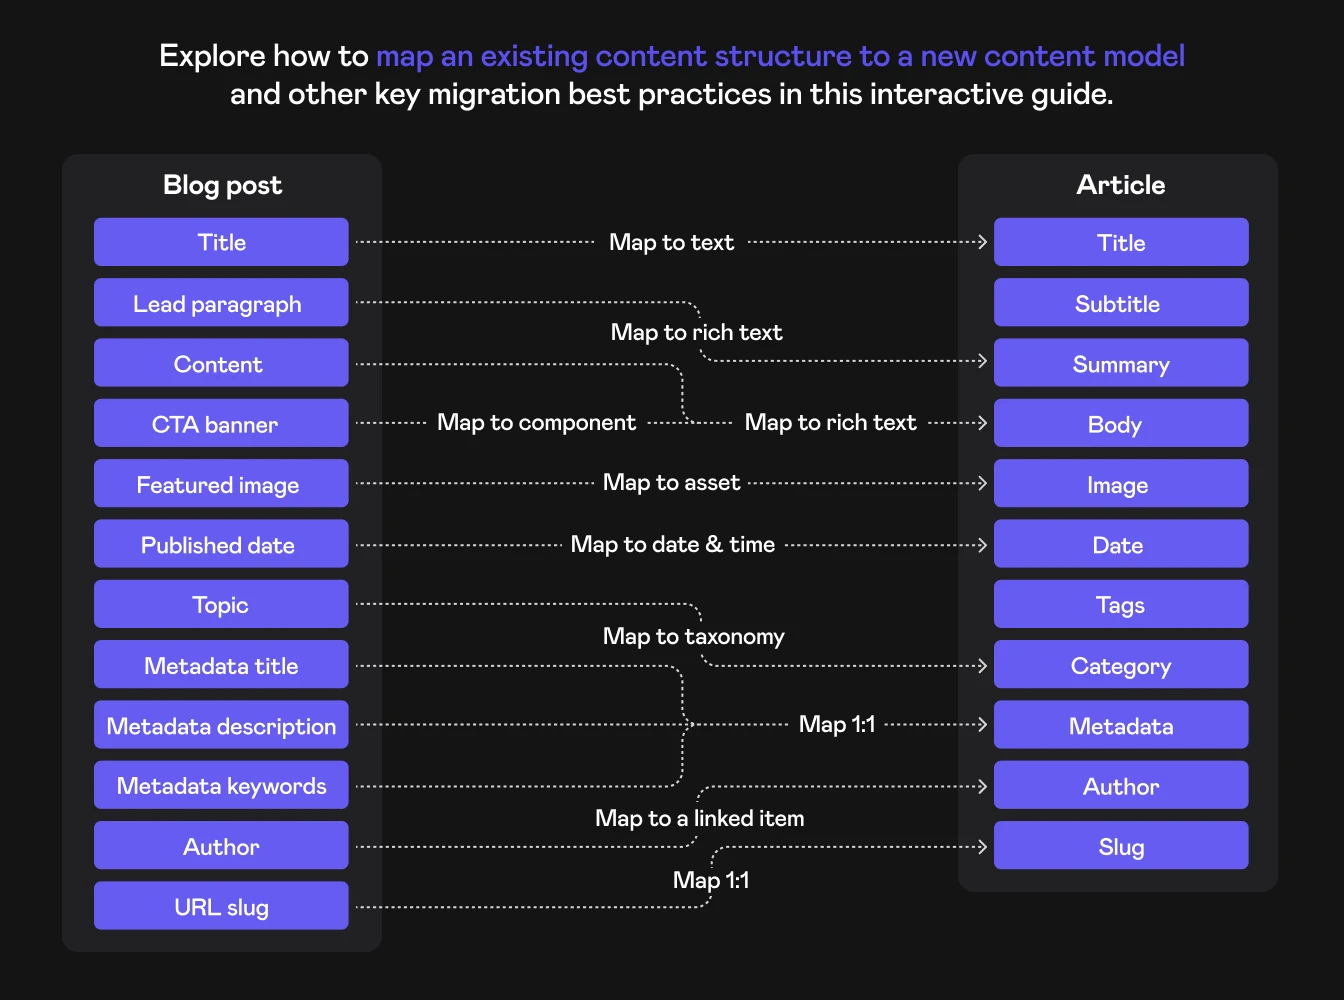Click the 'Map to taxonomy' label
The height and width of the screenshot is (1000, 1344).
pos(693,636)
